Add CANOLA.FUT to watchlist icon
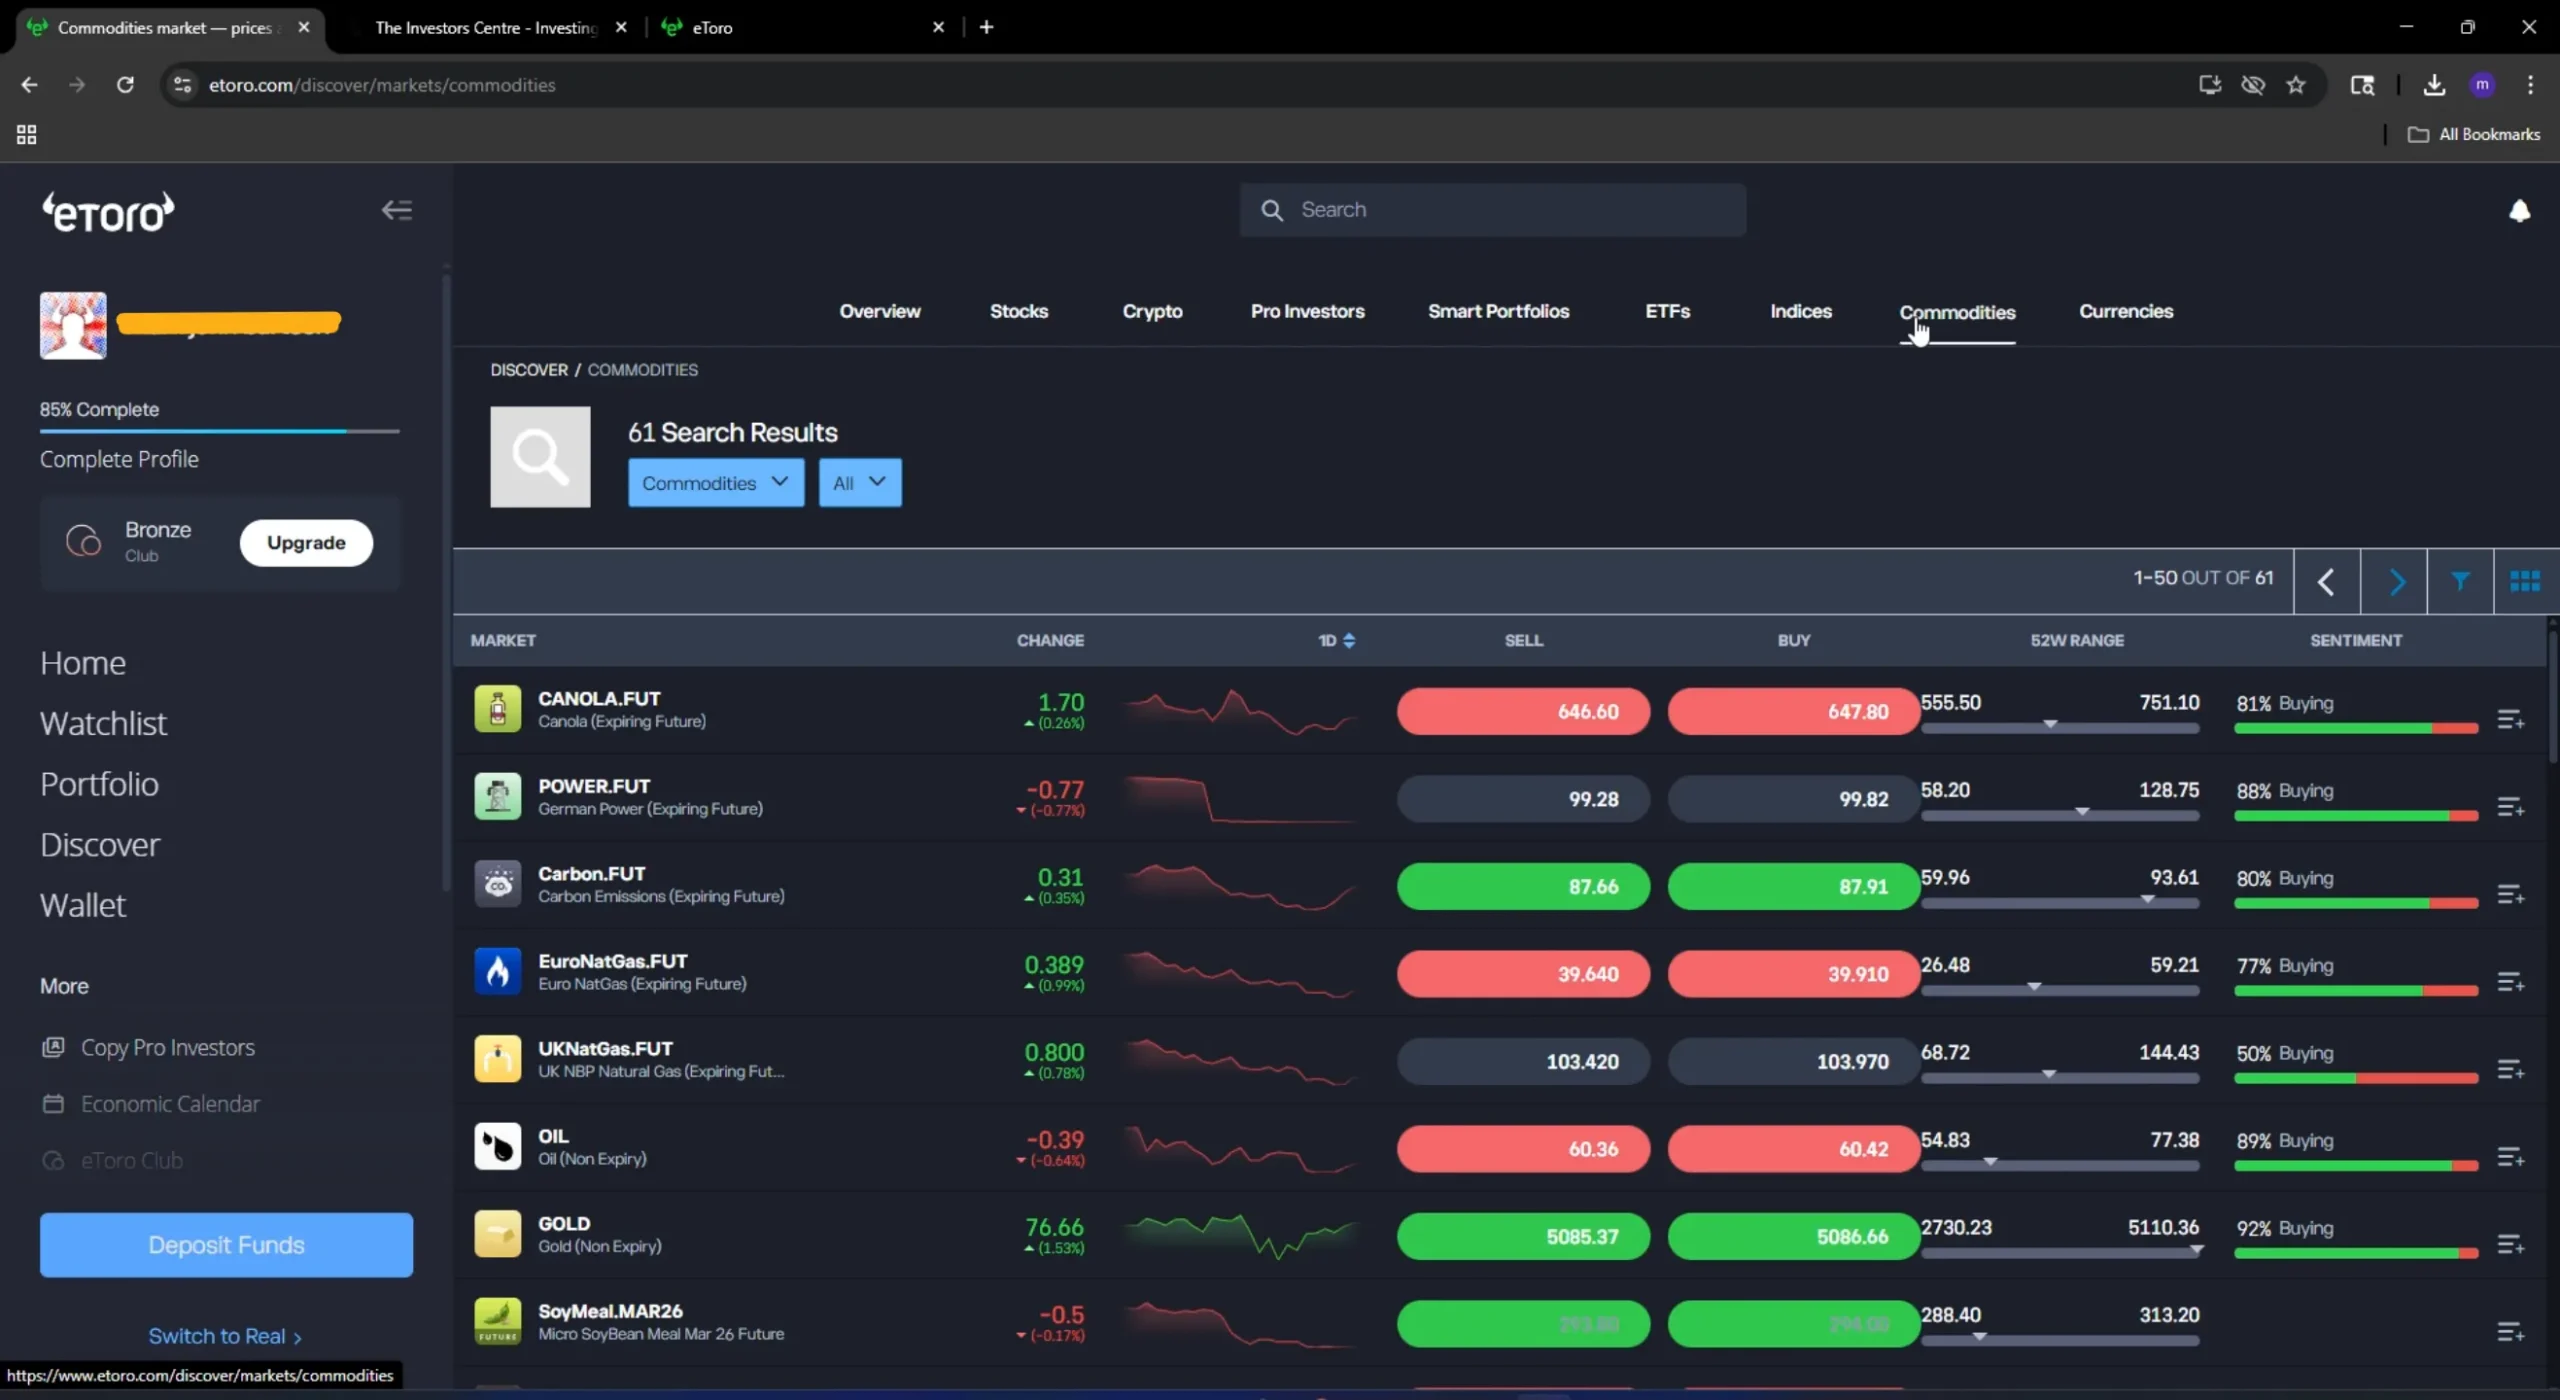2560x1400 pixels. click(x=2510, y=719)
